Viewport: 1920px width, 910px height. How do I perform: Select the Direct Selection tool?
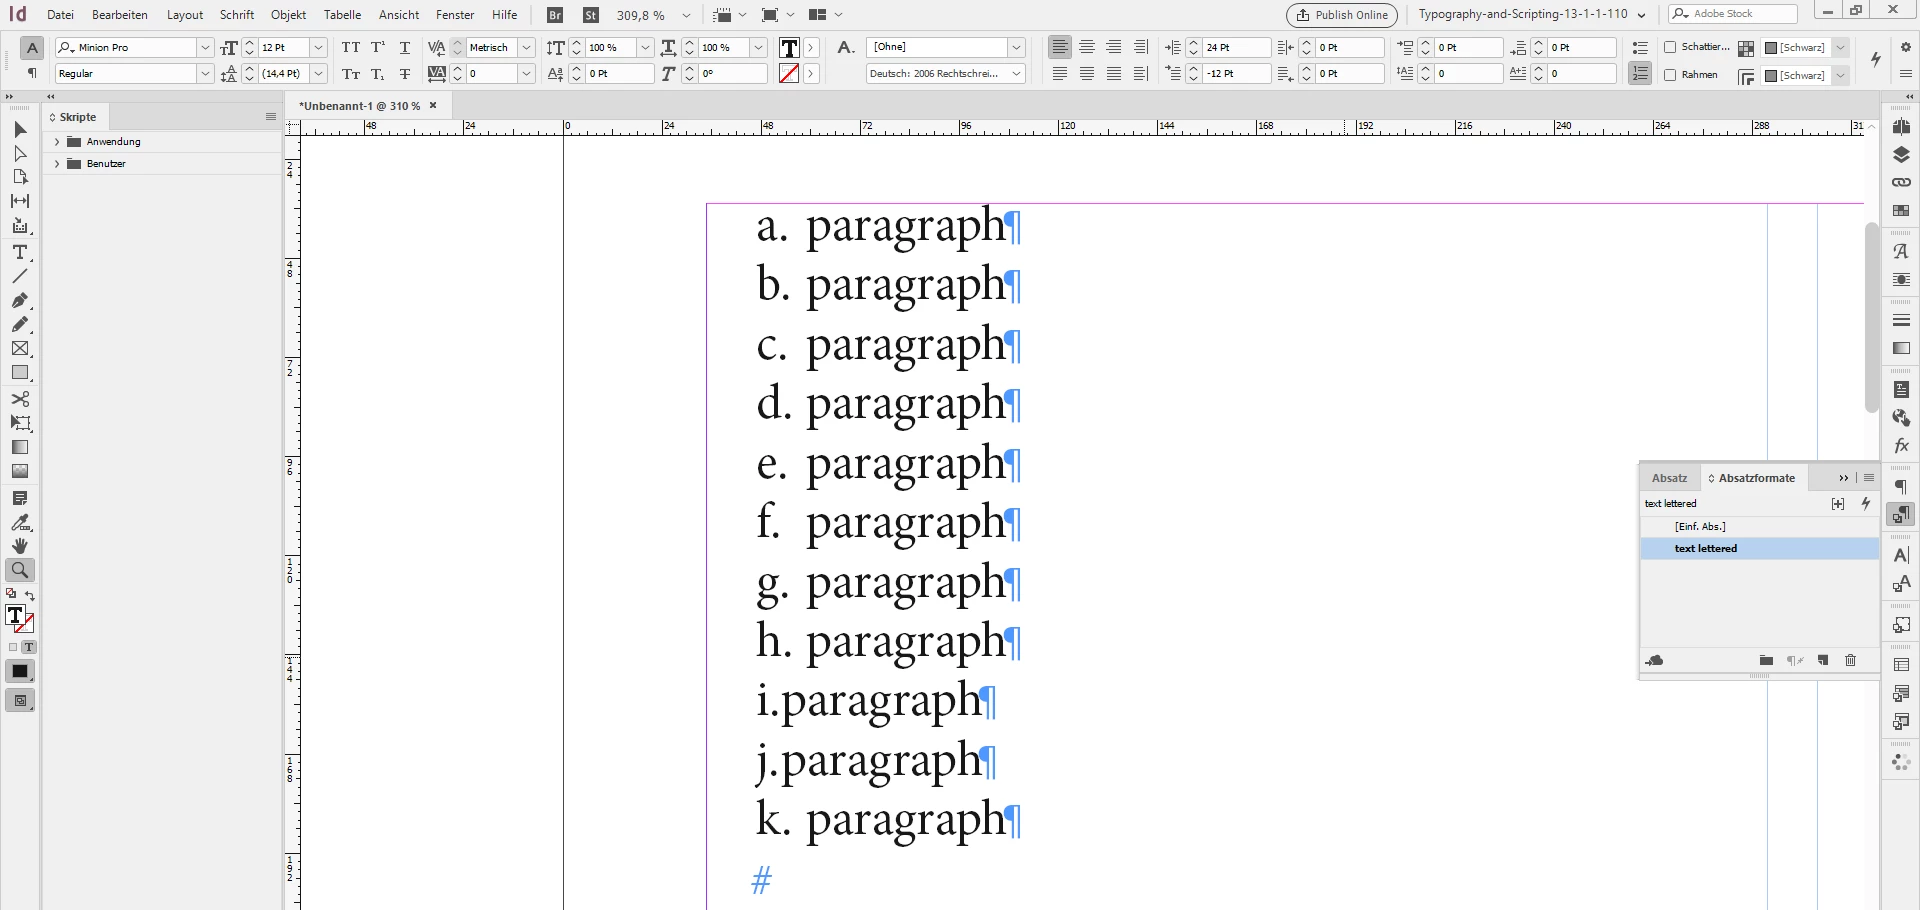click(20, 154)
